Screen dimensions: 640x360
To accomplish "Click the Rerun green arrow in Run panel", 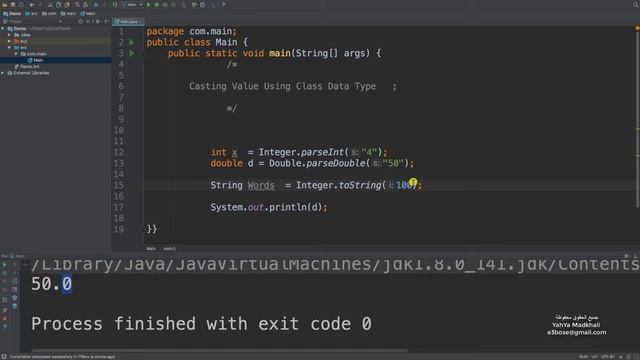I will 4,264.
